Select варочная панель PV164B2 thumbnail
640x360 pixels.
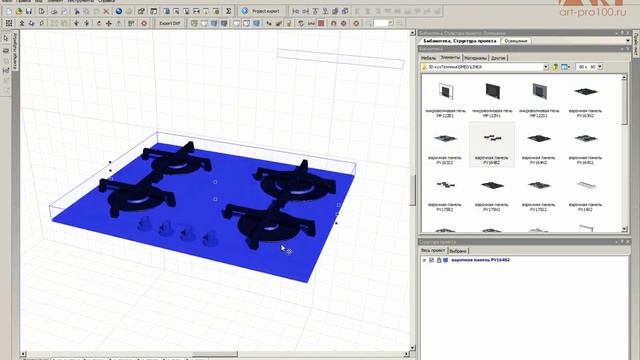click(x=492, y=145)
